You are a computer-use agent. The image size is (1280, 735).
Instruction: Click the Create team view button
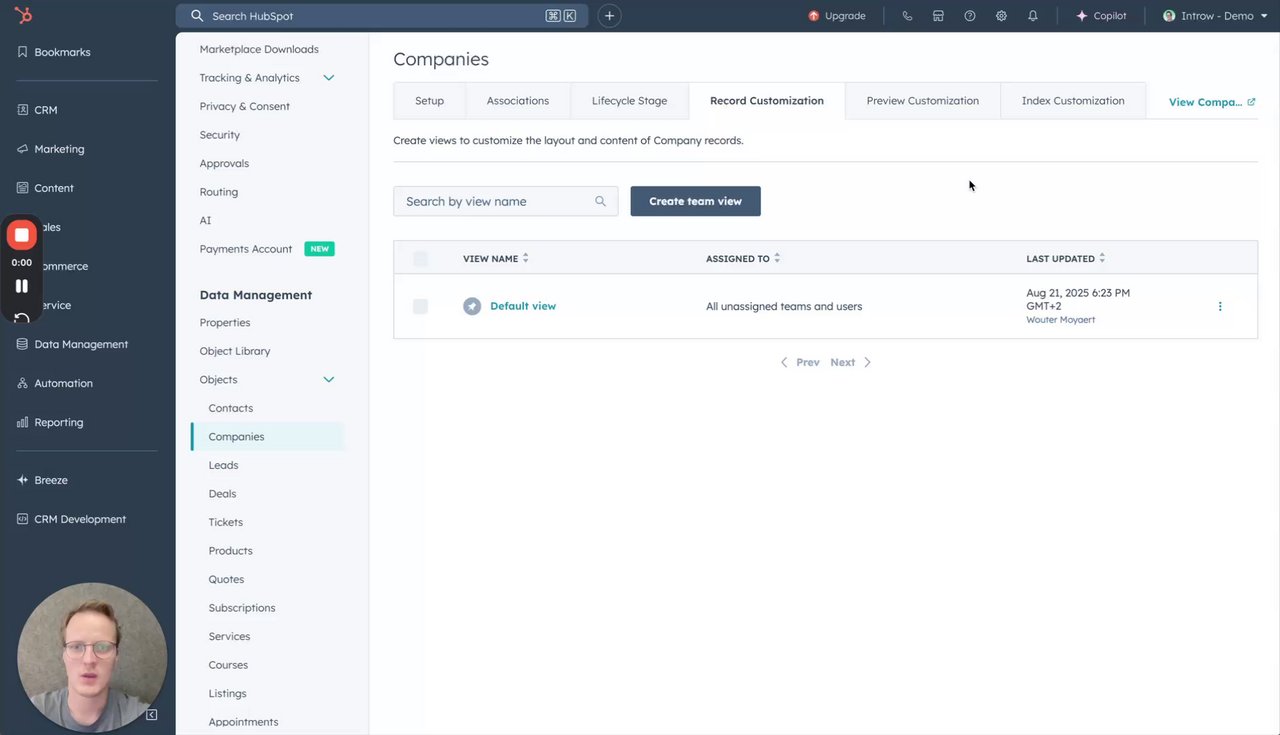[x=696, y=201]
